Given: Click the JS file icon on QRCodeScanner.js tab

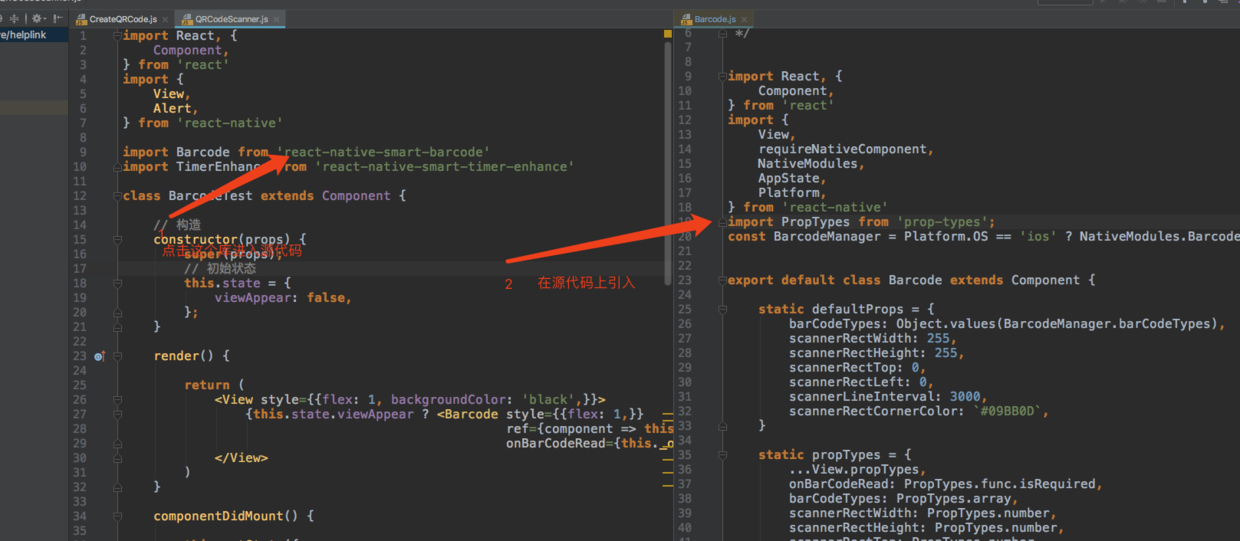Looking at the screenshot, I should click(x=187, y=19).
